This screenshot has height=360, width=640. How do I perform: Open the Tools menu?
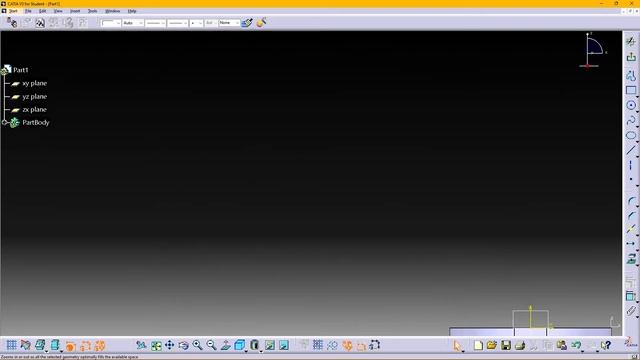click(x=93, y=11)
